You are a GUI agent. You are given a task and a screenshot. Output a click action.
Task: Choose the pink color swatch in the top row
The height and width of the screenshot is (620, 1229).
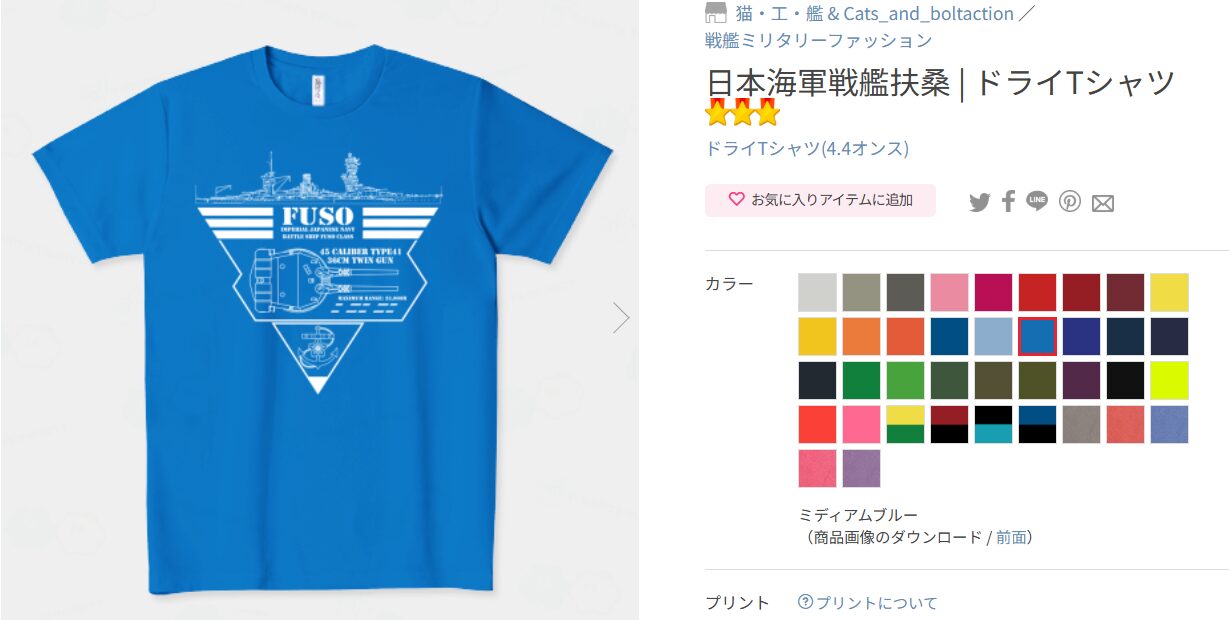[949, 292]
